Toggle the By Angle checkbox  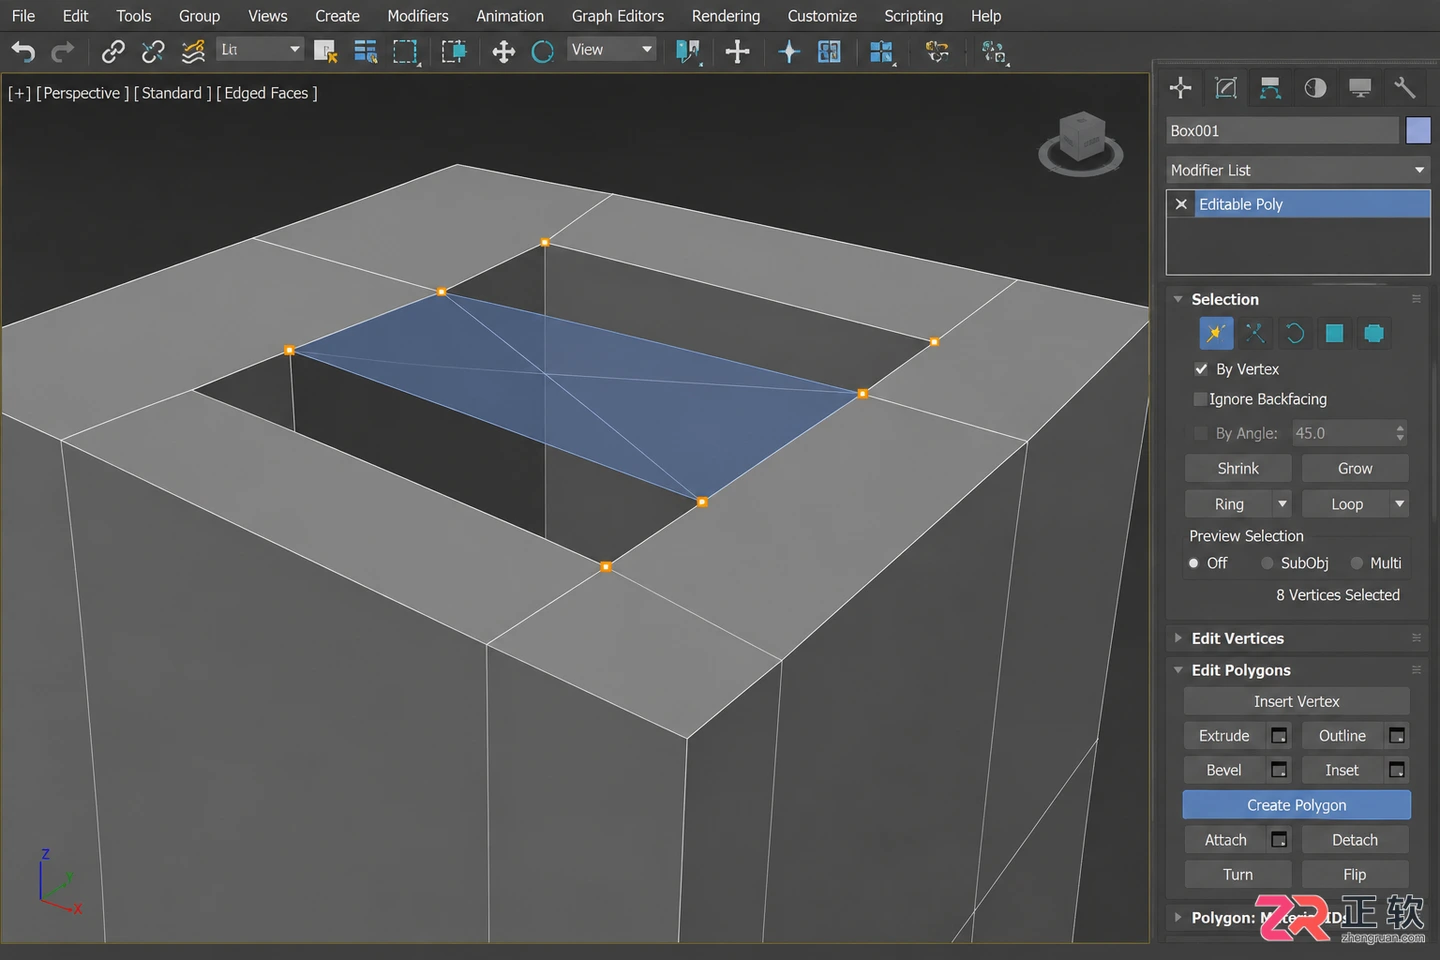pos(1201,433)
